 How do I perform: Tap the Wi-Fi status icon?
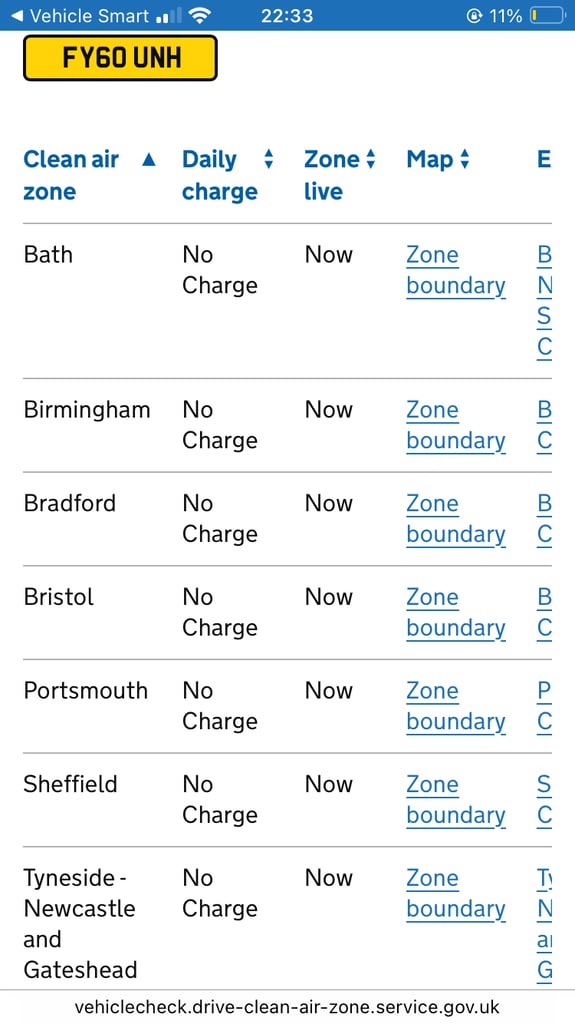[x=200, y=15]
